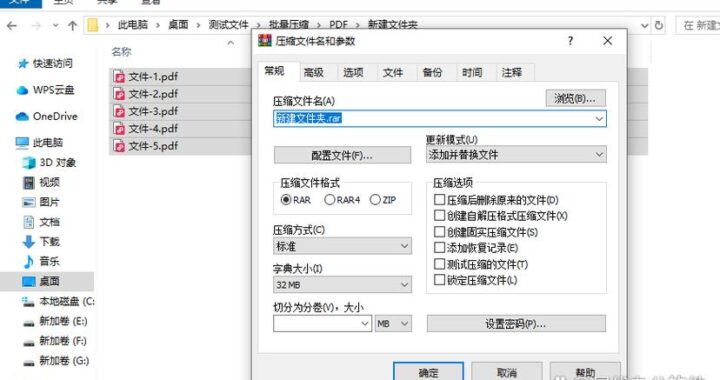Select PDF icon of 文件-2.pdf
Screen dimensions: 720x380
point(119,95)
